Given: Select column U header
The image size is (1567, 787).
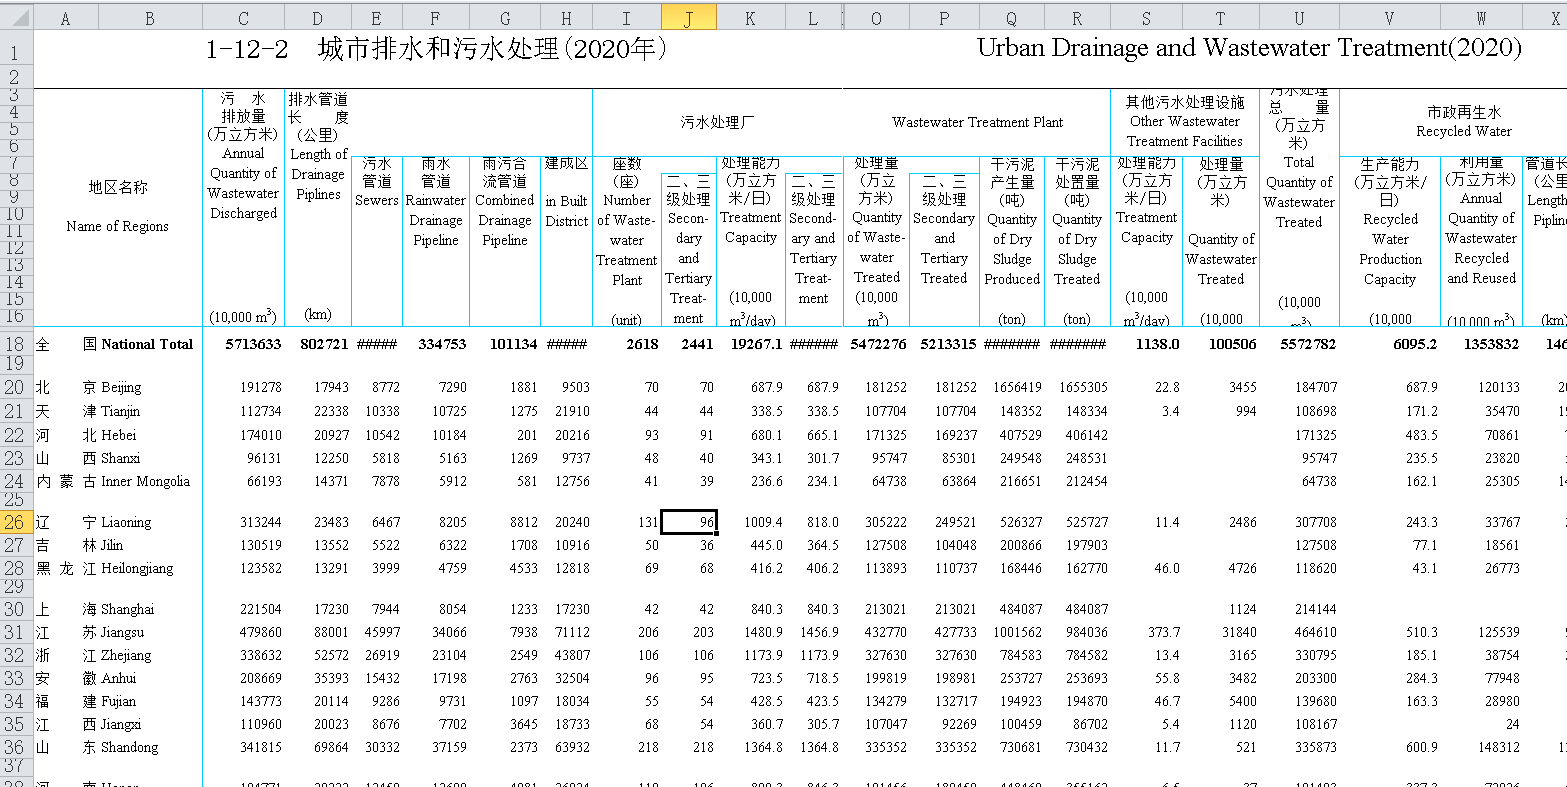Looking at the screenshot, I should (x=1298, y=17).
